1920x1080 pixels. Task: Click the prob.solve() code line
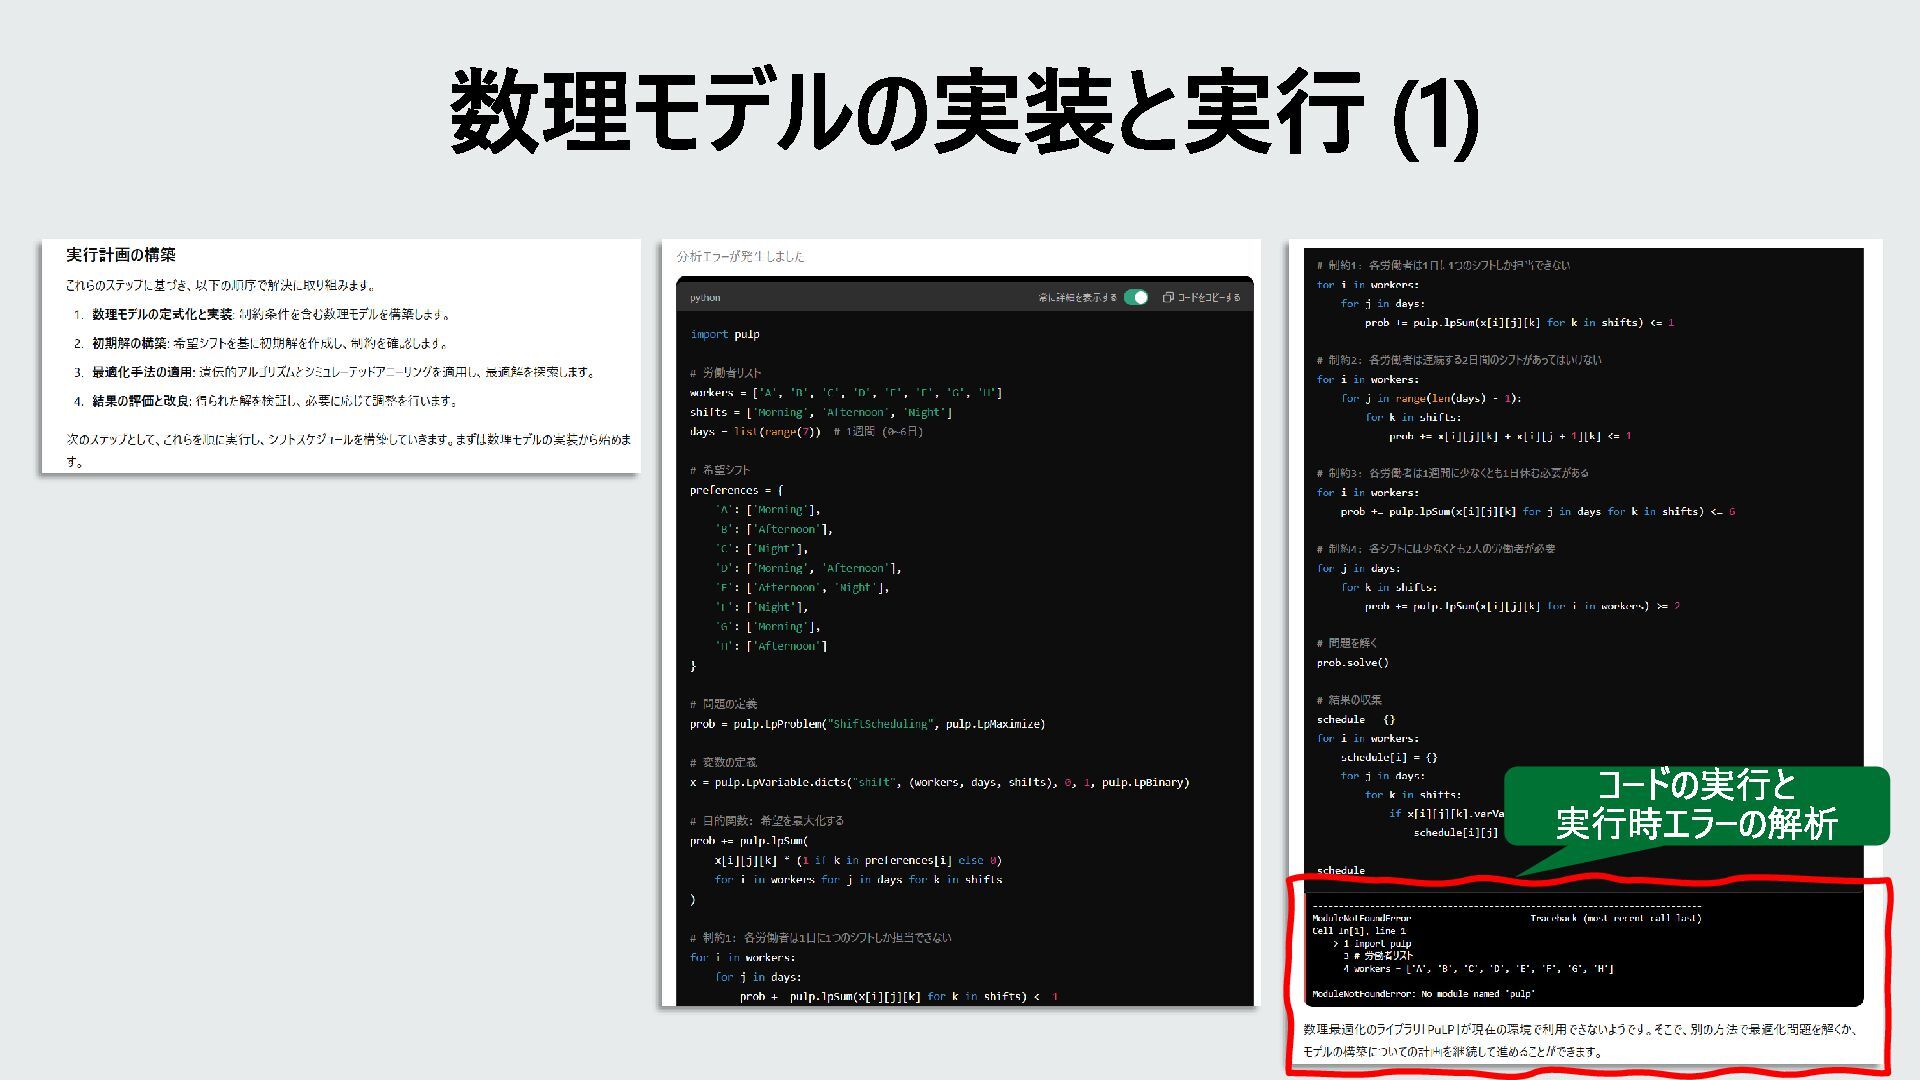click(1352, 662)
